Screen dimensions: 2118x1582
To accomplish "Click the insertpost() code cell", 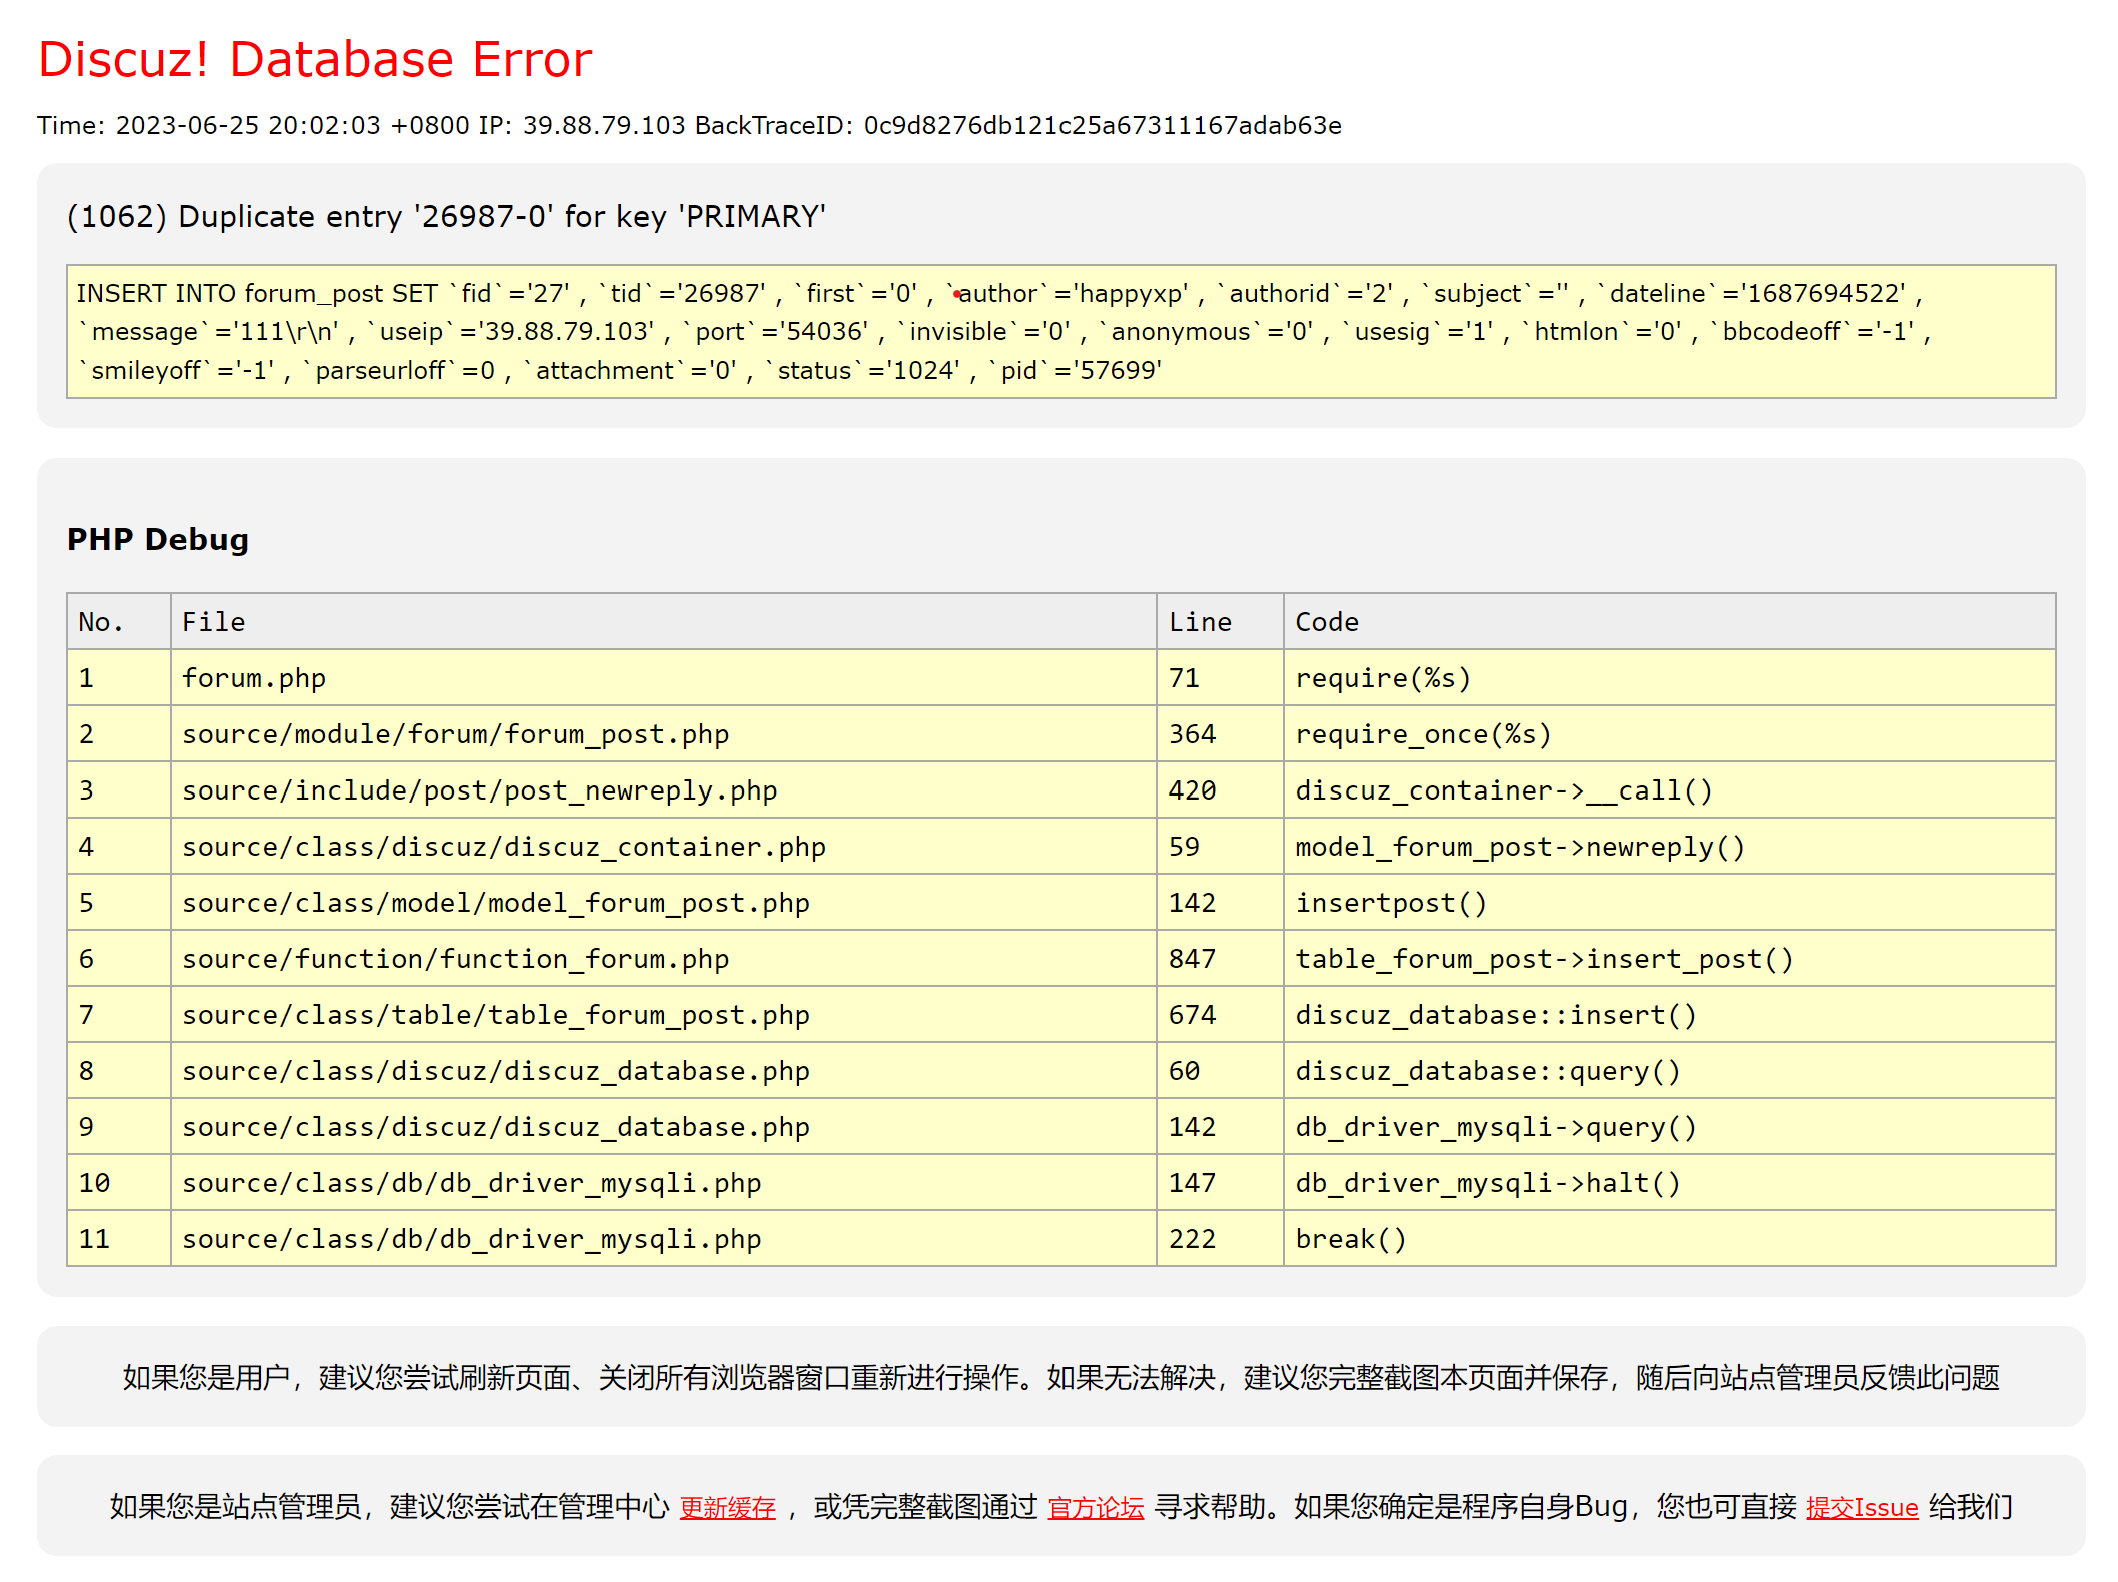I will (1391, 903).
